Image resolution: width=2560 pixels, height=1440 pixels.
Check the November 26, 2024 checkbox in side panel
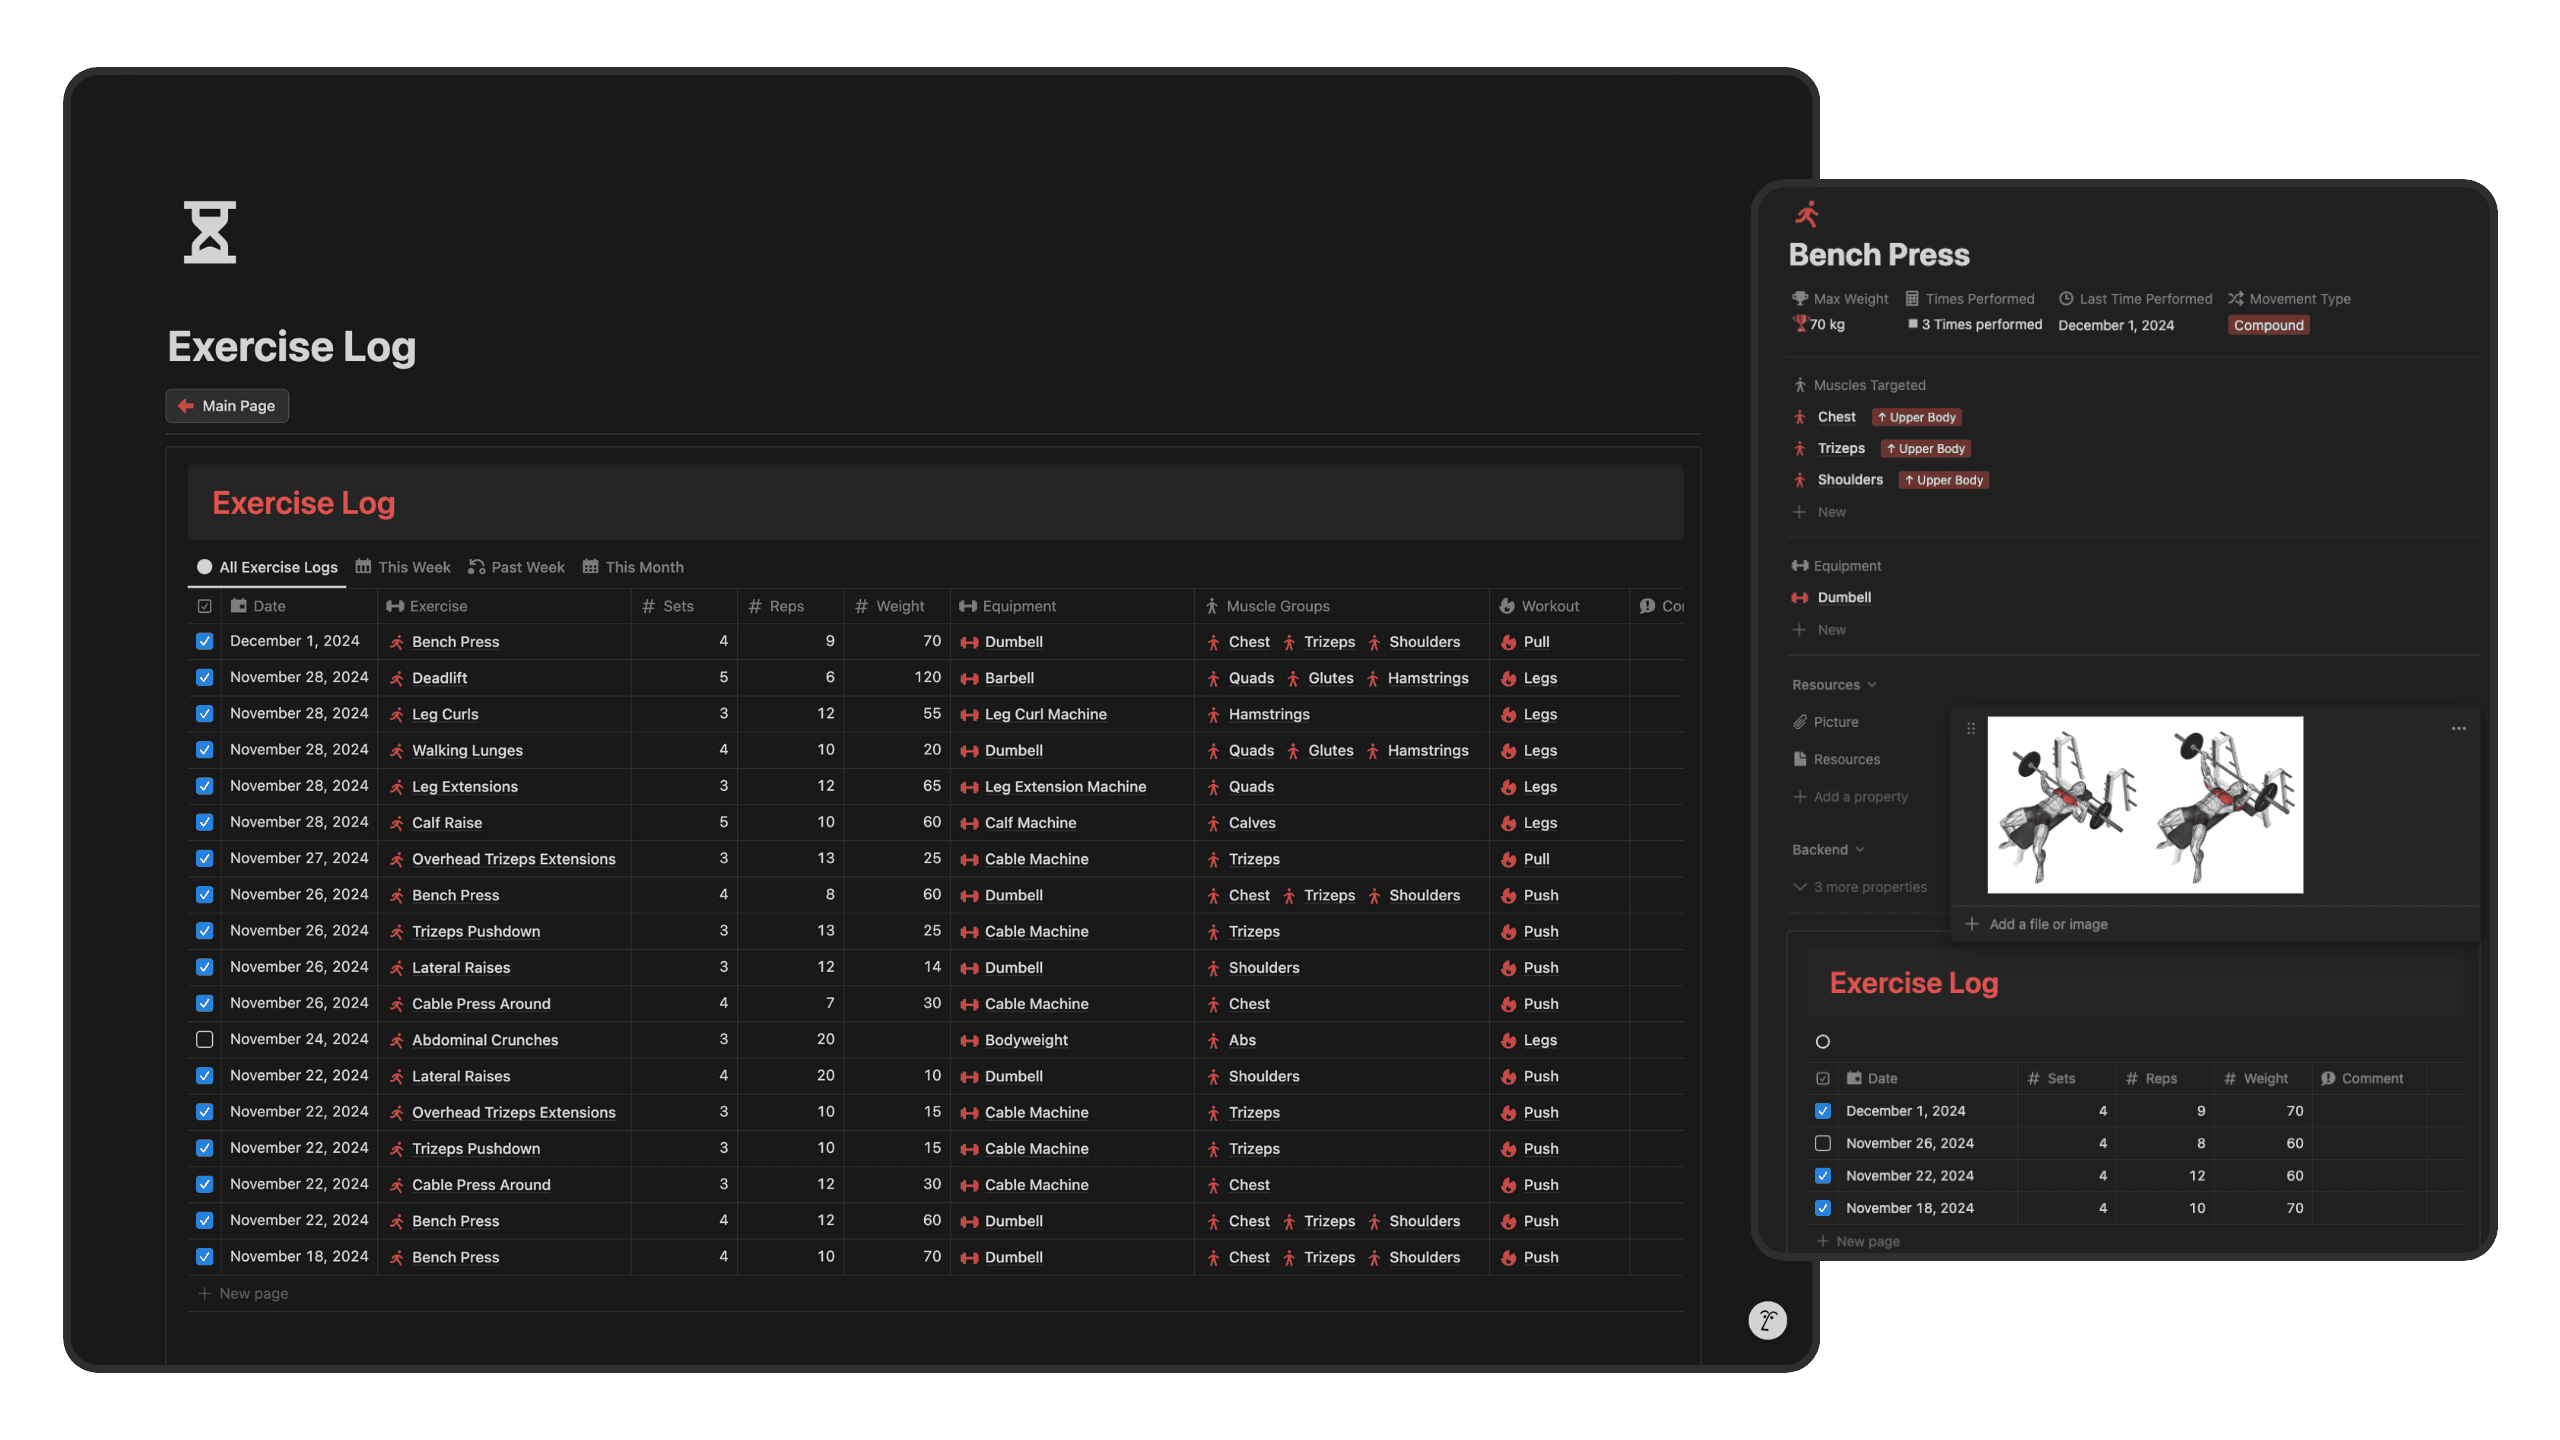click(1823, 1143)
